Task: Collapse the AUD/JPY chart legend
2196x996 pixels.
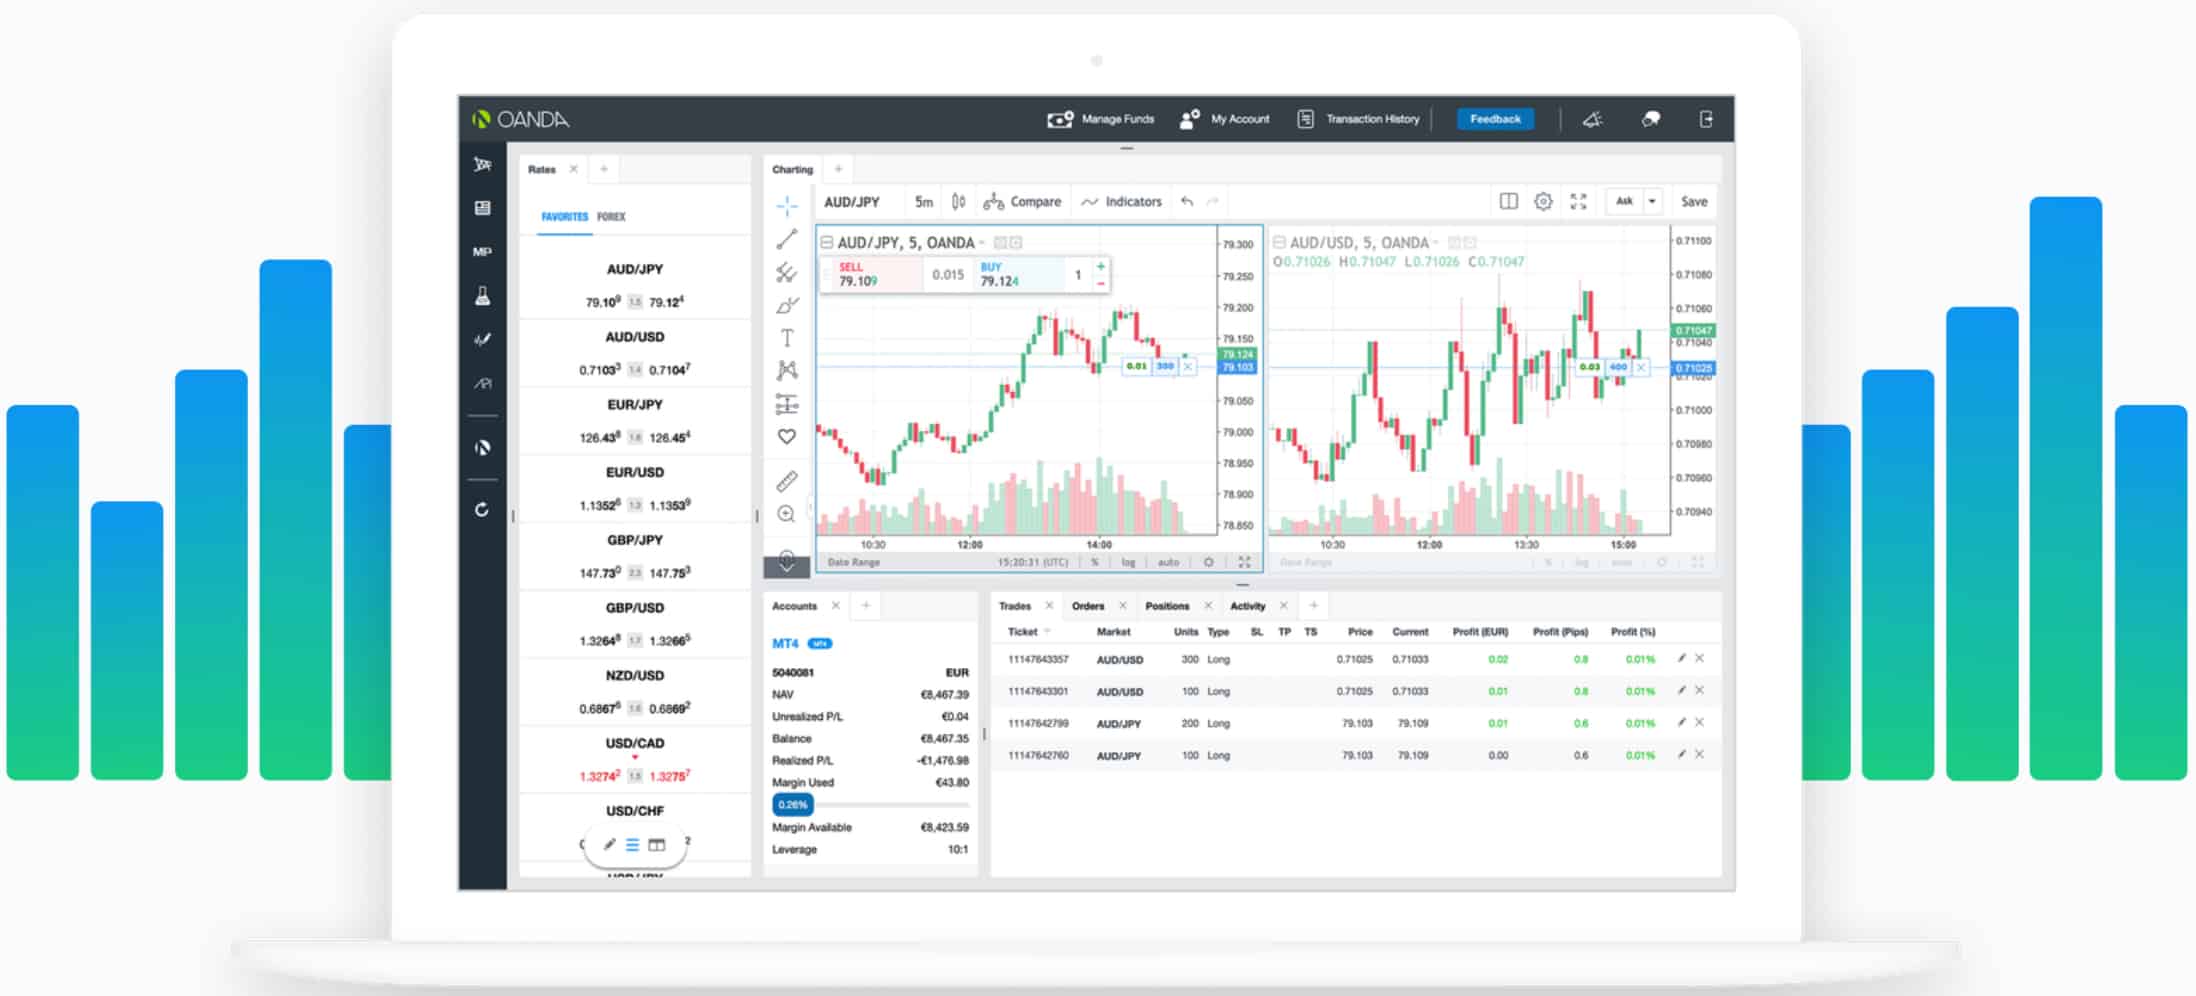Action: click(x=827, y=243)
